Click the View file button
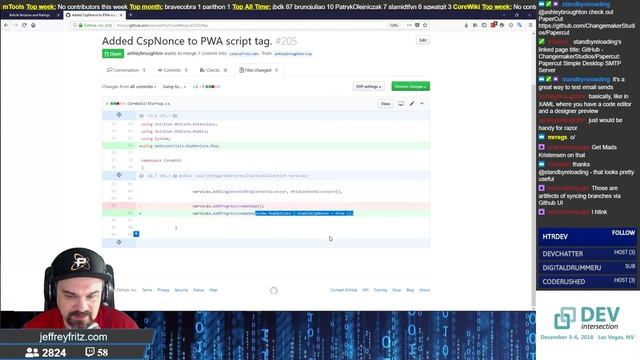Viewport: 640px width, 360px height. [x=385, y=104]
